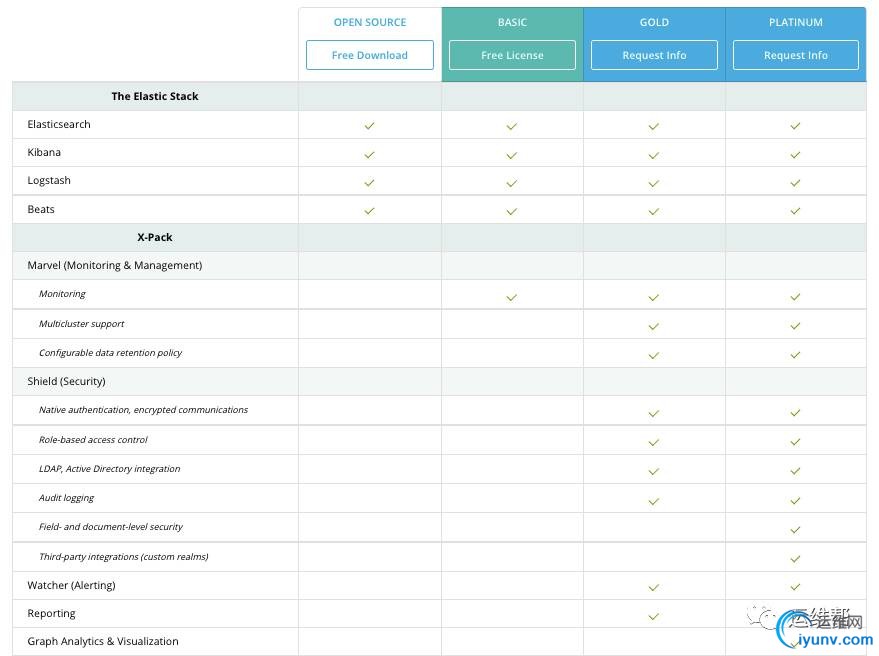Click Beats checkmark in Open Source column
The width and height of the screenshot is (879, 656).
pyautogui.click(x=369, y=211)
